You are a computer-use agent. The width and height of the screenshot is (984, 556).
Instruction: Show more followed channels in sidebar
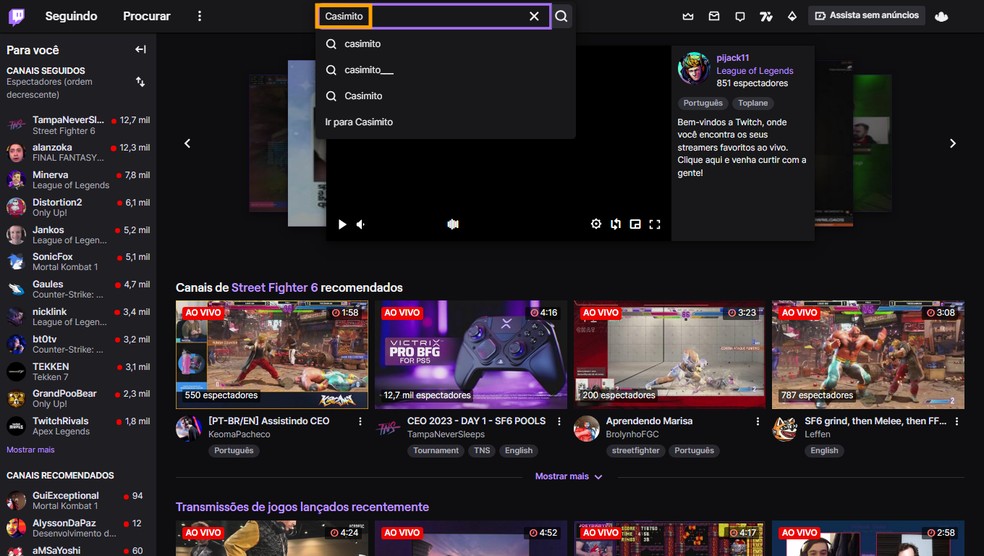[30, 450]
